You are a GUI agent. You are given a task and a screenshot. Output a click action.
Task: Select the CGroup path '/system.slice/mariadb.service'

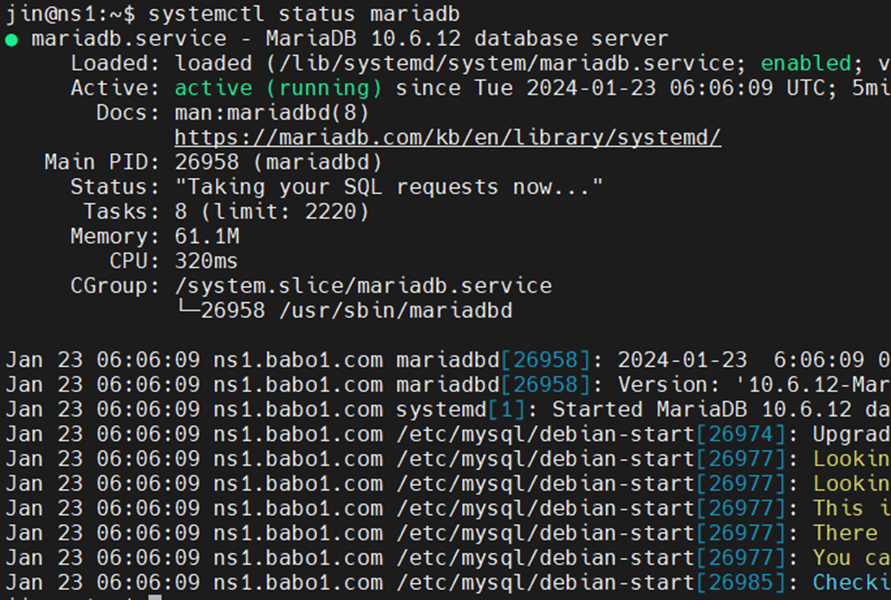[x=363, y=286]
